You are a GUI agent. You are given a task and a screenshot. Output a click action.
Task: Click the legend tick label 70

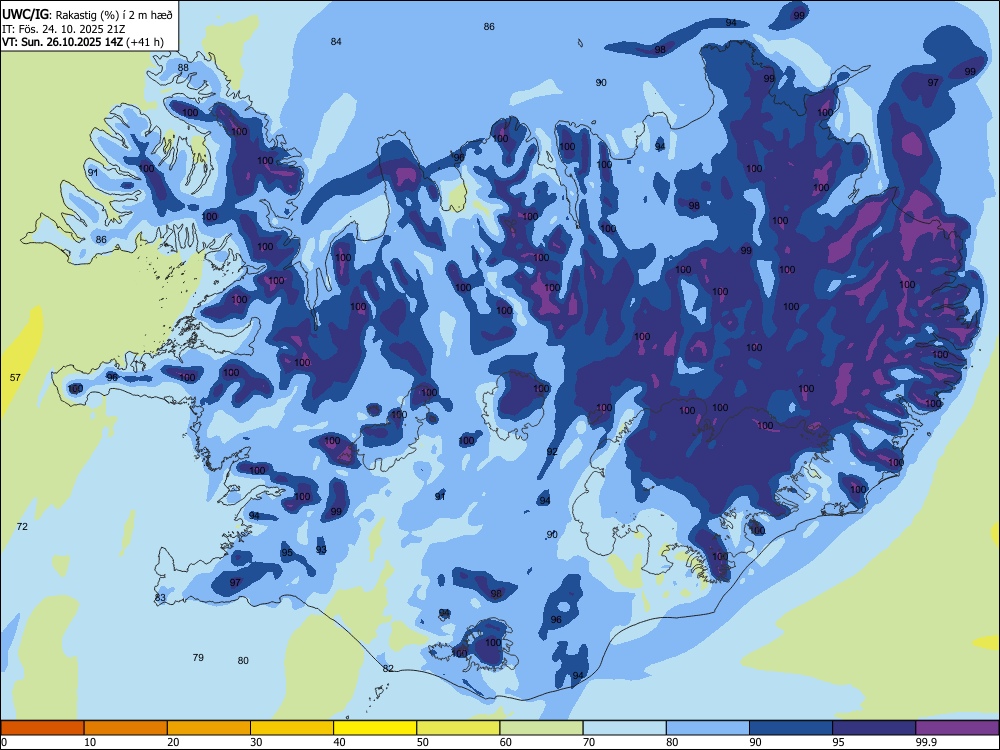(589, 742)
